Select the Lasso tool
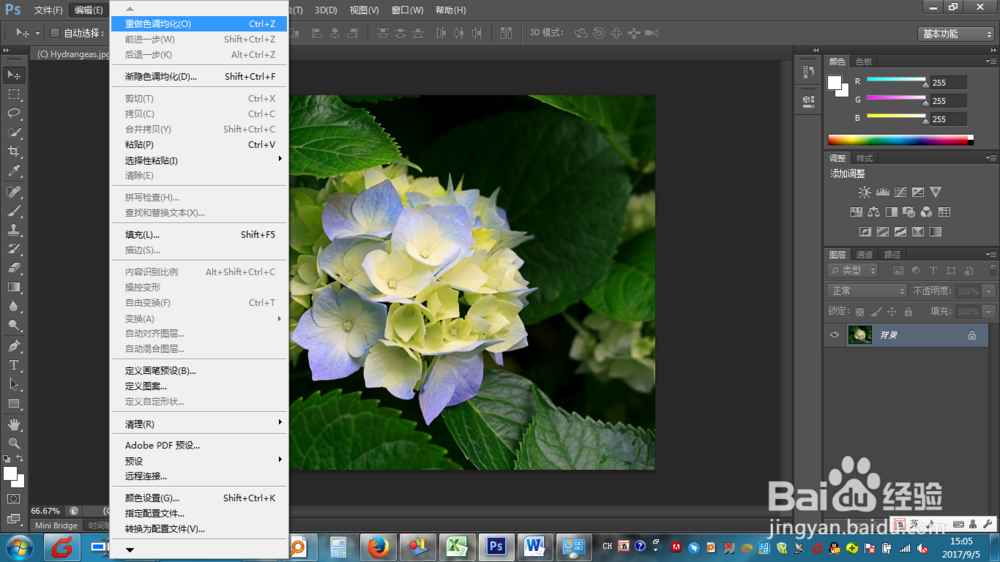The height and width of the screenshot is (562, 1000). (x=14, y=114)
